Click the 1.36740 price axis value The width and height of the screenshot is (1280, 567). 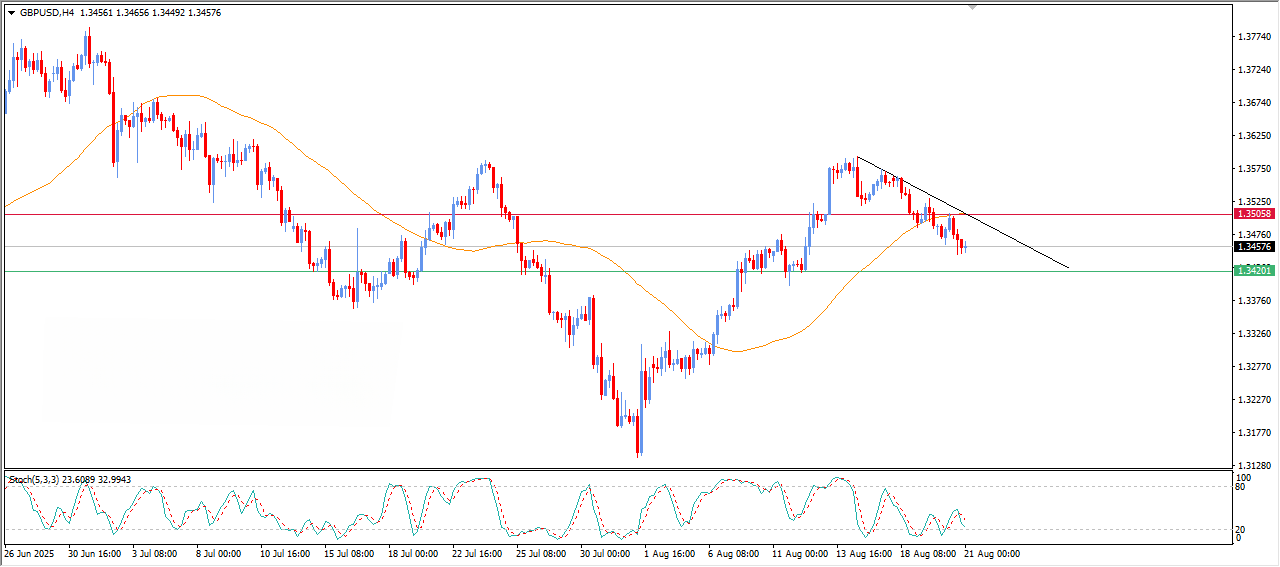(x=1254, y=103)
